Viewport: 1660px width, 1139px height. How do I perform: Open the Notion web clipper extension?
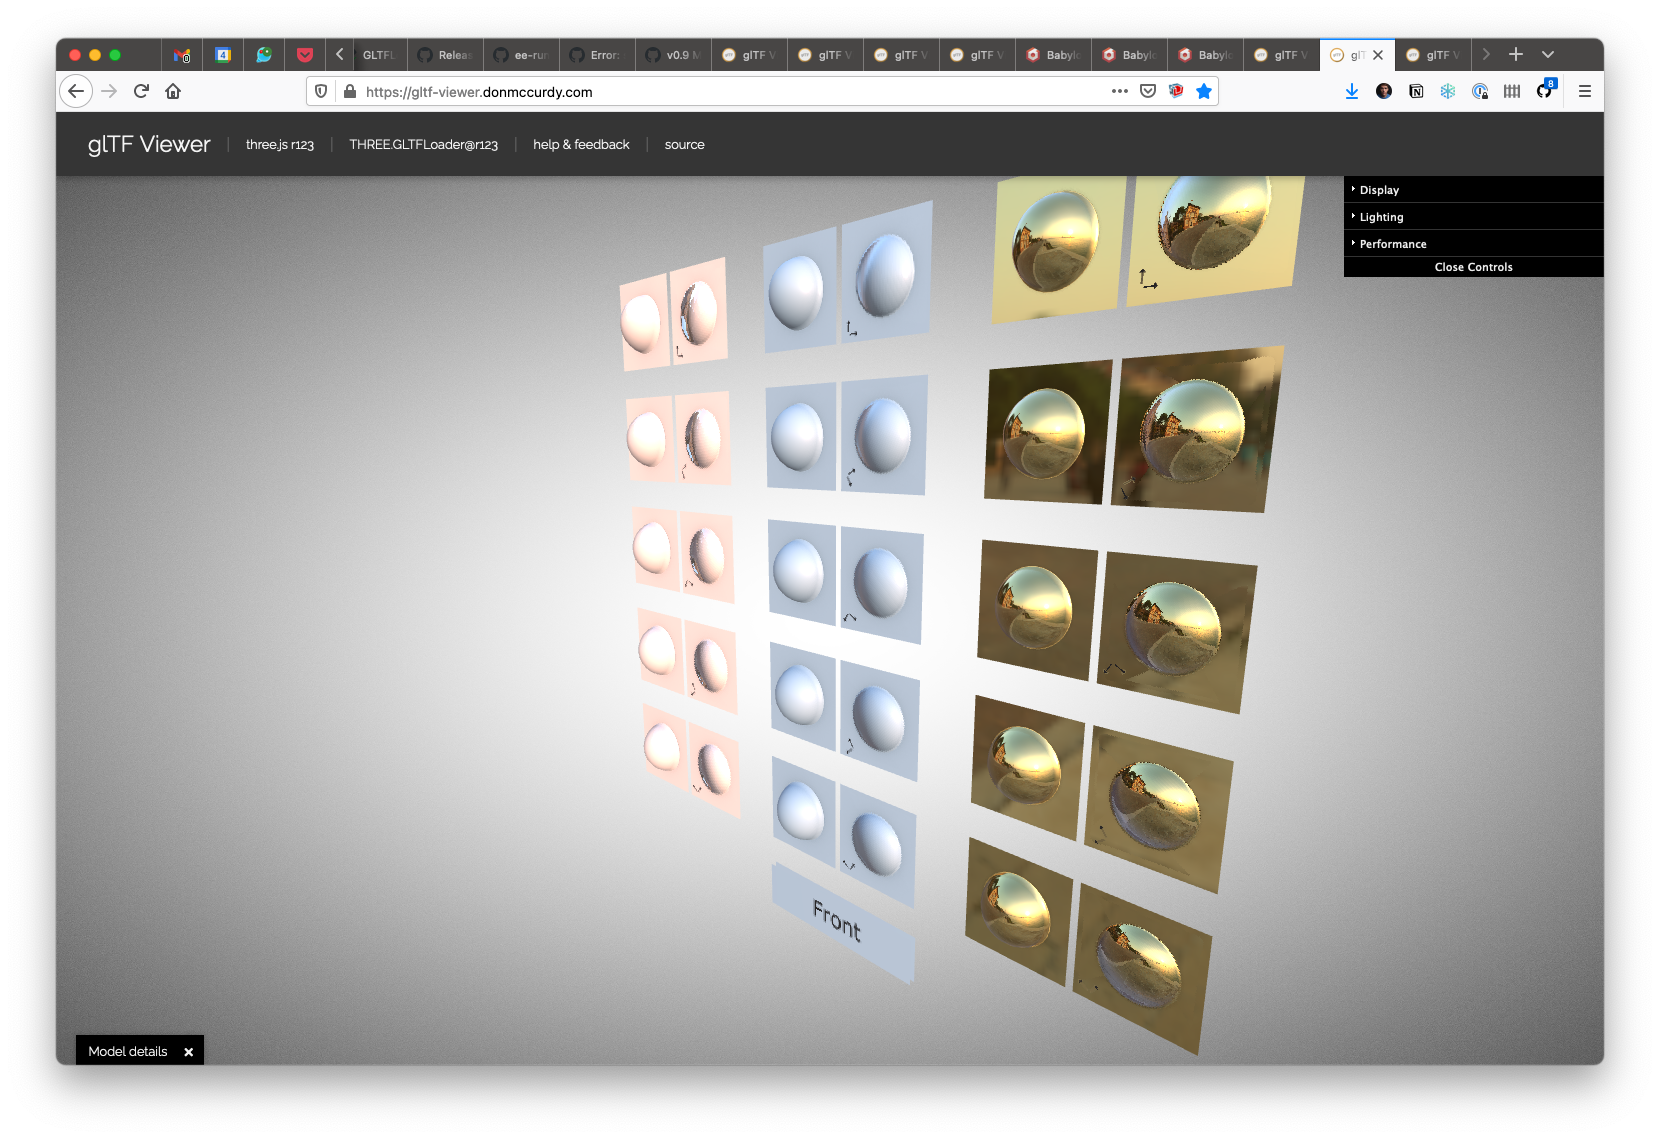[1416, 91]
